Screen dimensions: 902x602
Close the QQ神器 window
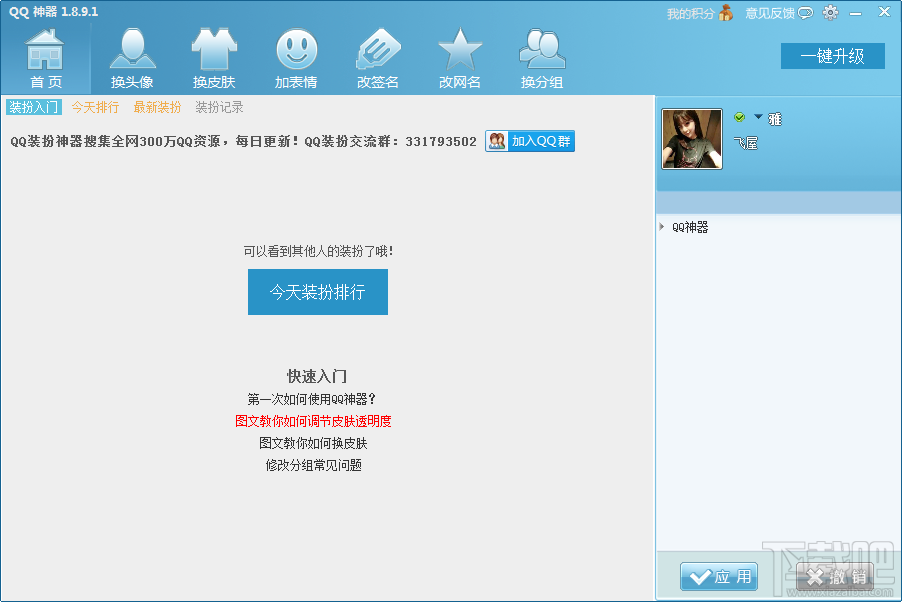pyautogui.click(x=884, y=12)
